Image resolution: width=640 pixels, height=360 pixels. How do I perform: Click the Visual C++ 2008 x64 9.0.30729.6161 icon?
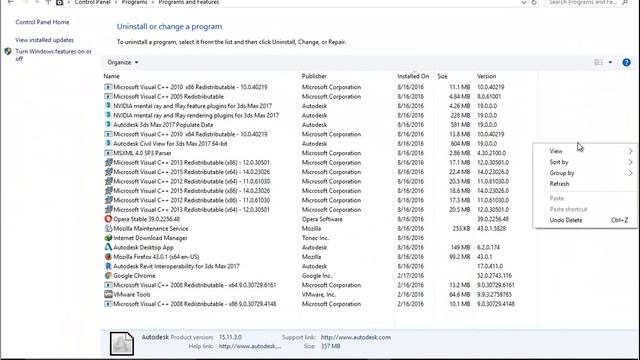pyautogui.click(x=108, y=285)
